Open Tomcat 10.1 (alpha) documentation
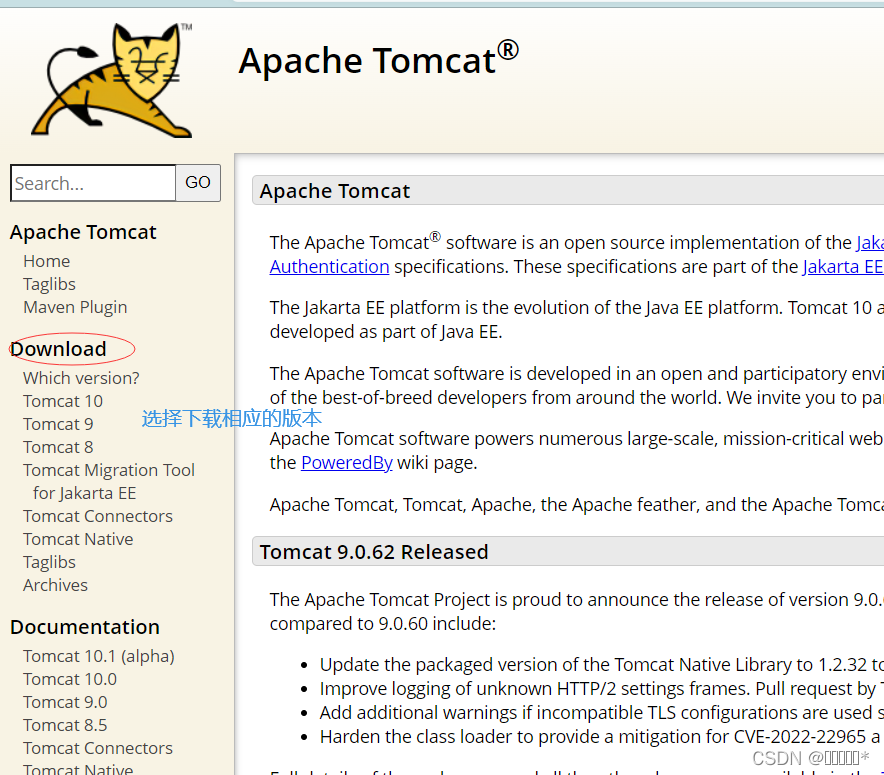884x775 pixels. [x=99, y=656]
